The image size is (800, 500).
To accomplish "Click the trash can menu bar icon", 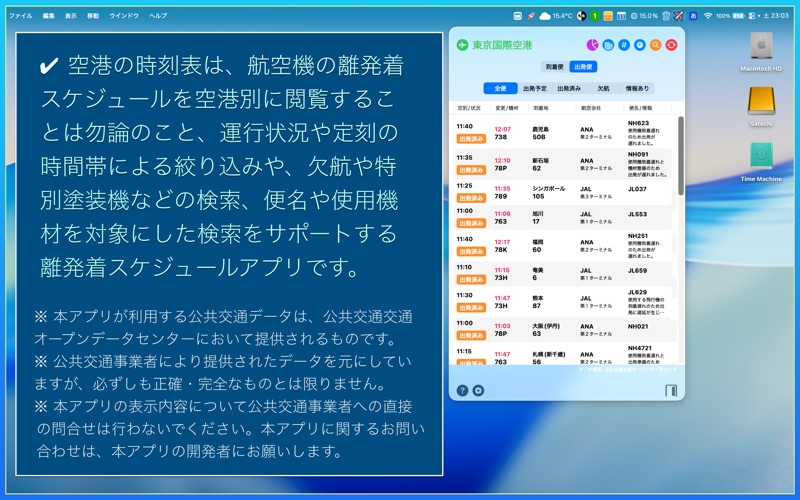I will [x=666, y=16].
